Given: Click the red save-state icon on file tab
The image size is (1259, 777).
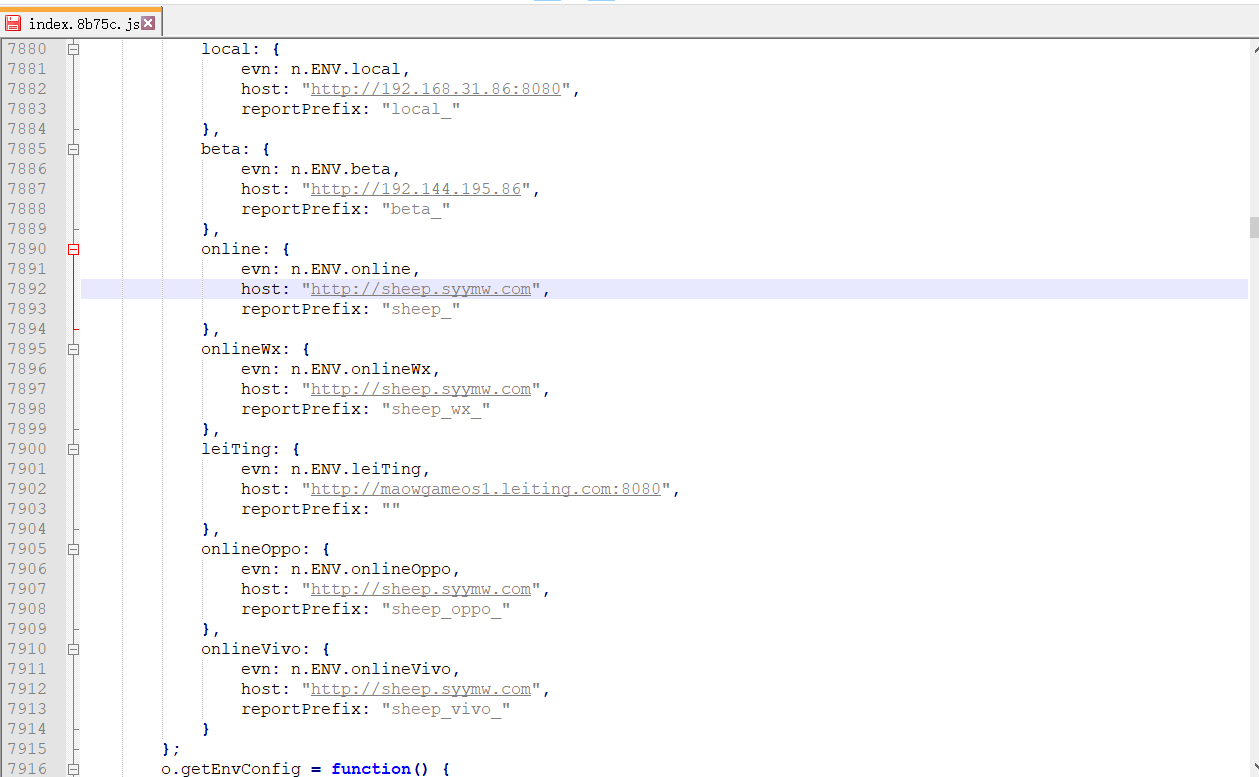Looking at the screenshot, I should (x=13, y=23).
